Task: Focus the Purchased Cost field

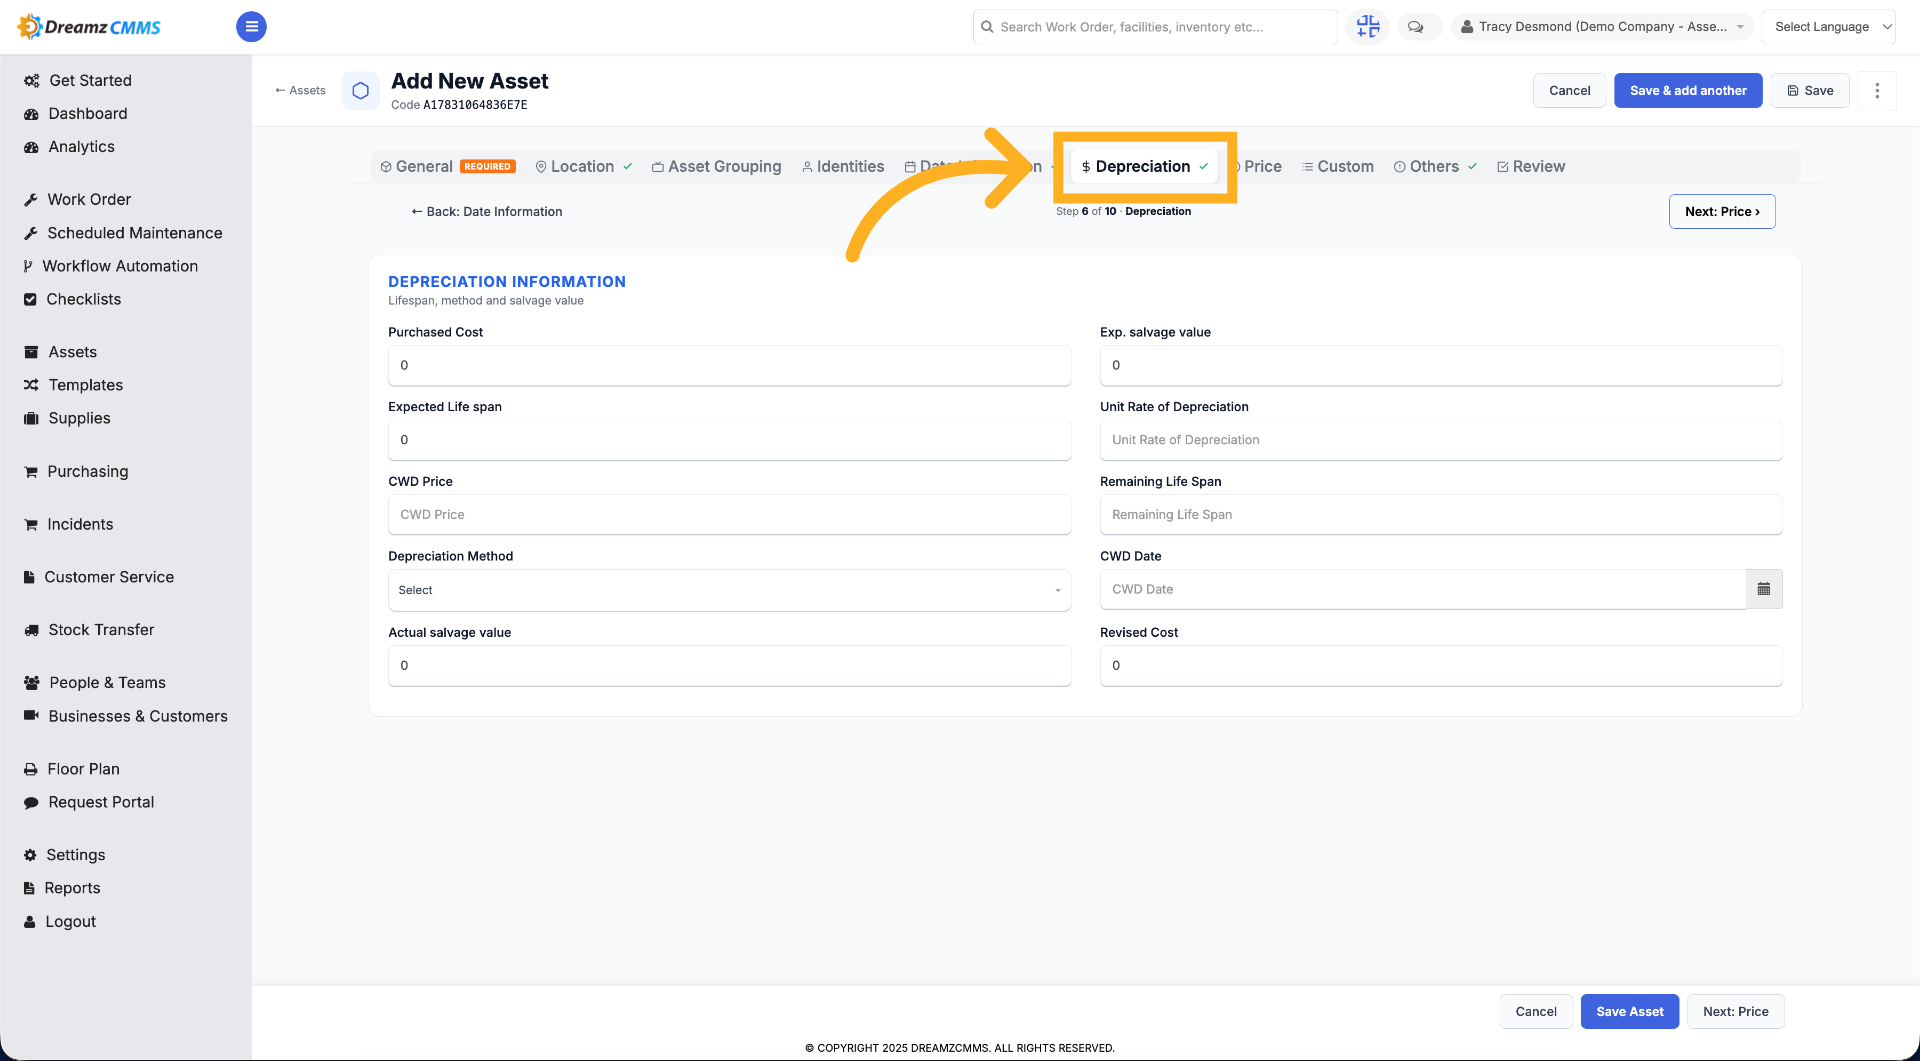Action: click(x=729, y=366)
